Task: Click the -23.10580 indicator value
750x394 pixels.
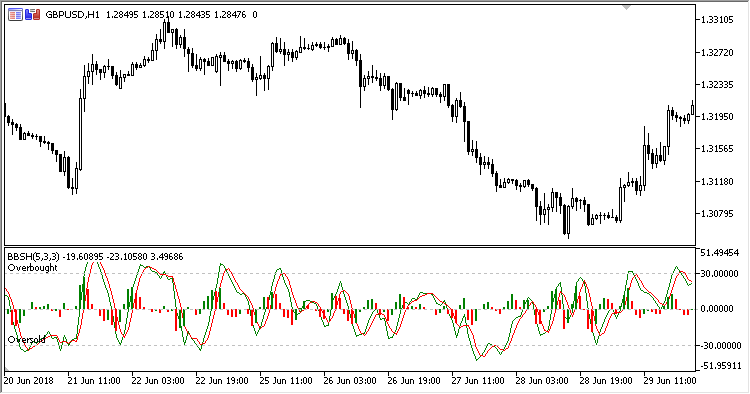Action: pyautogui.click(x=127, y=257)
